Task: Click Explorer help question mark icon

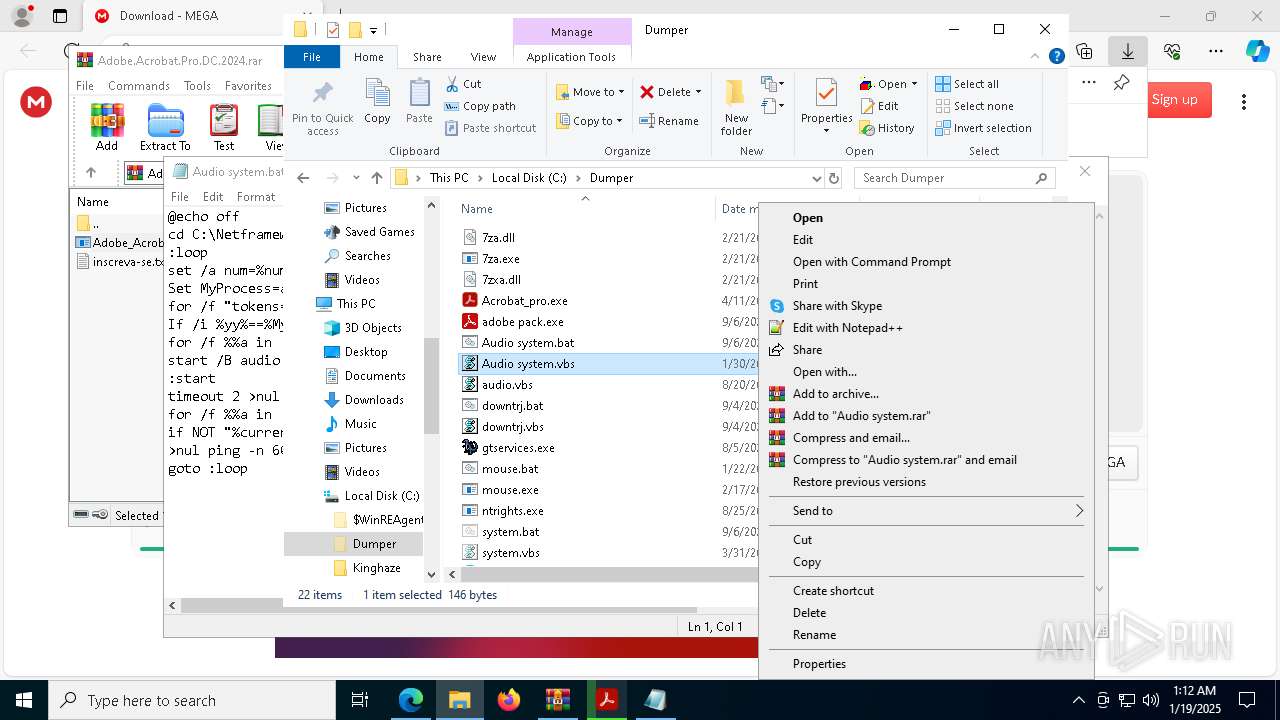Action: coord(1056,57)
